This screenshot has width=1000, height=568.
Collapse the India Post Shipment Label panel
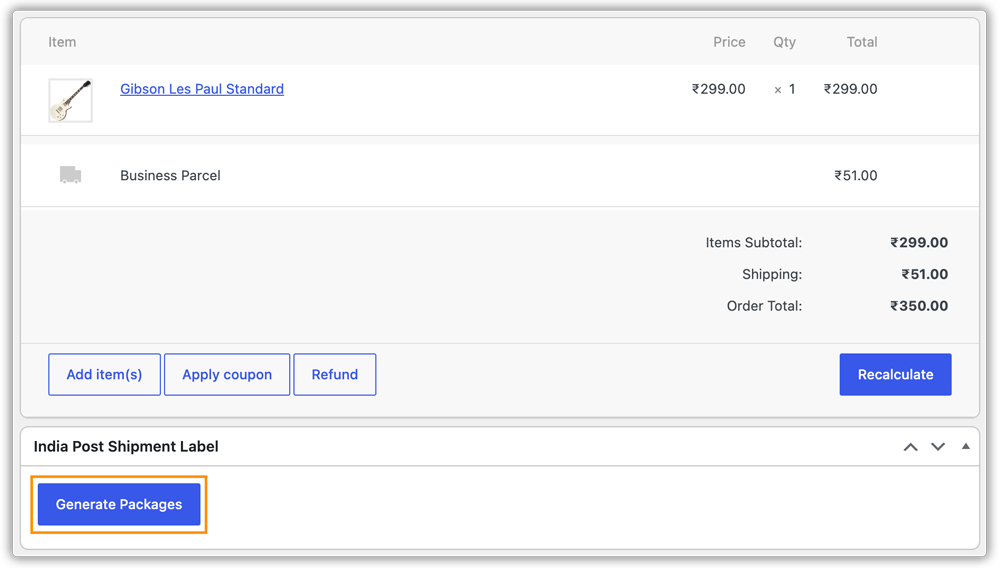pos(966,446)
